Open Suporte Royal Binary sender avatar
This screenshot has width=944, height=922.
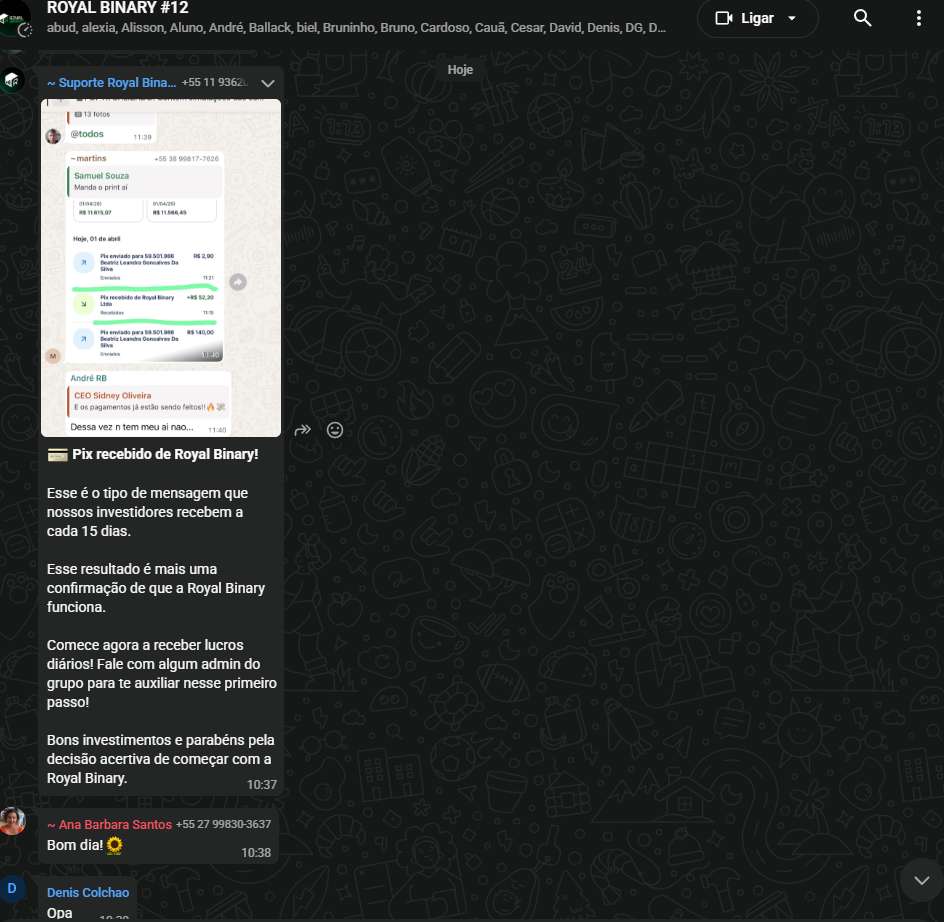[13, 80]
